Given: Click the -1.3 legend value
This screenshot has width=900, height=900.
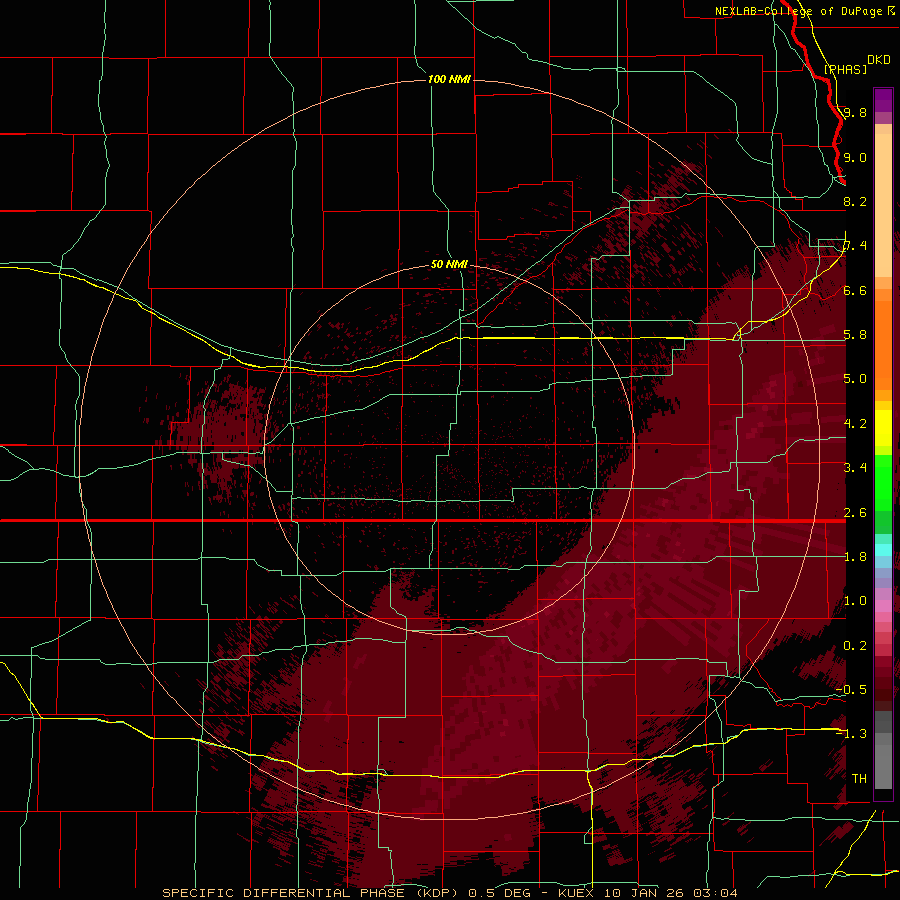Looking at the screenshot, I should tap(851, 734).
